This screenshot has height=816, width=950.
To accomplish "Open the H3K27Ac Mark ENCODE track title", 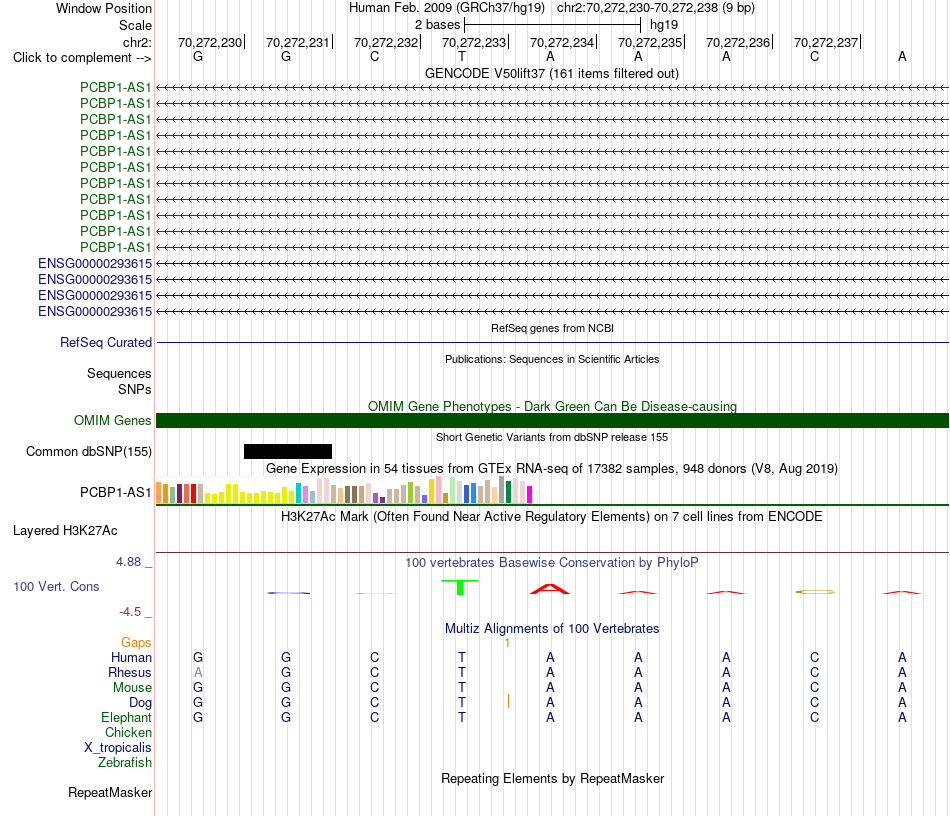I will [552, 517].
